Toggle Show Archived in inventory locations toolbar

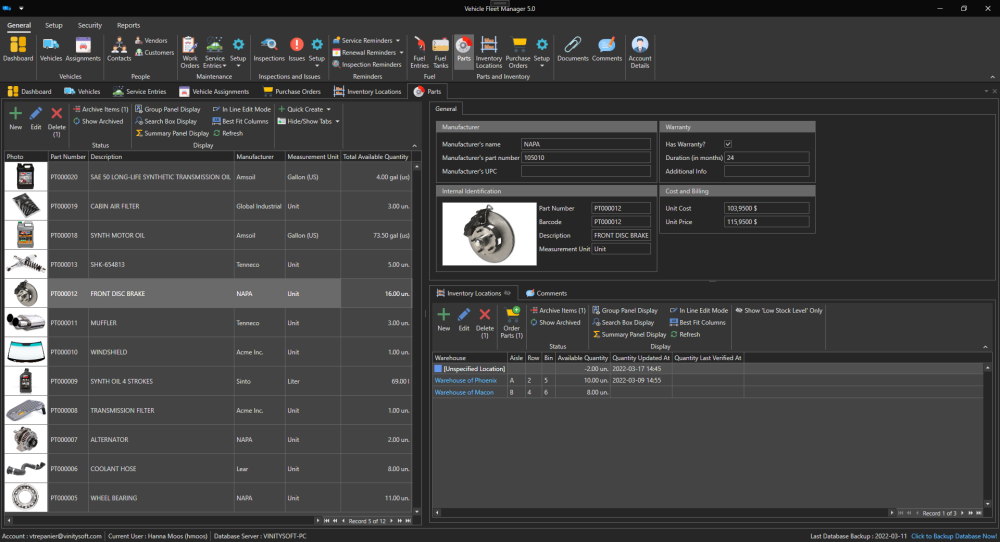pyautogui.click(x=555, y=323)
